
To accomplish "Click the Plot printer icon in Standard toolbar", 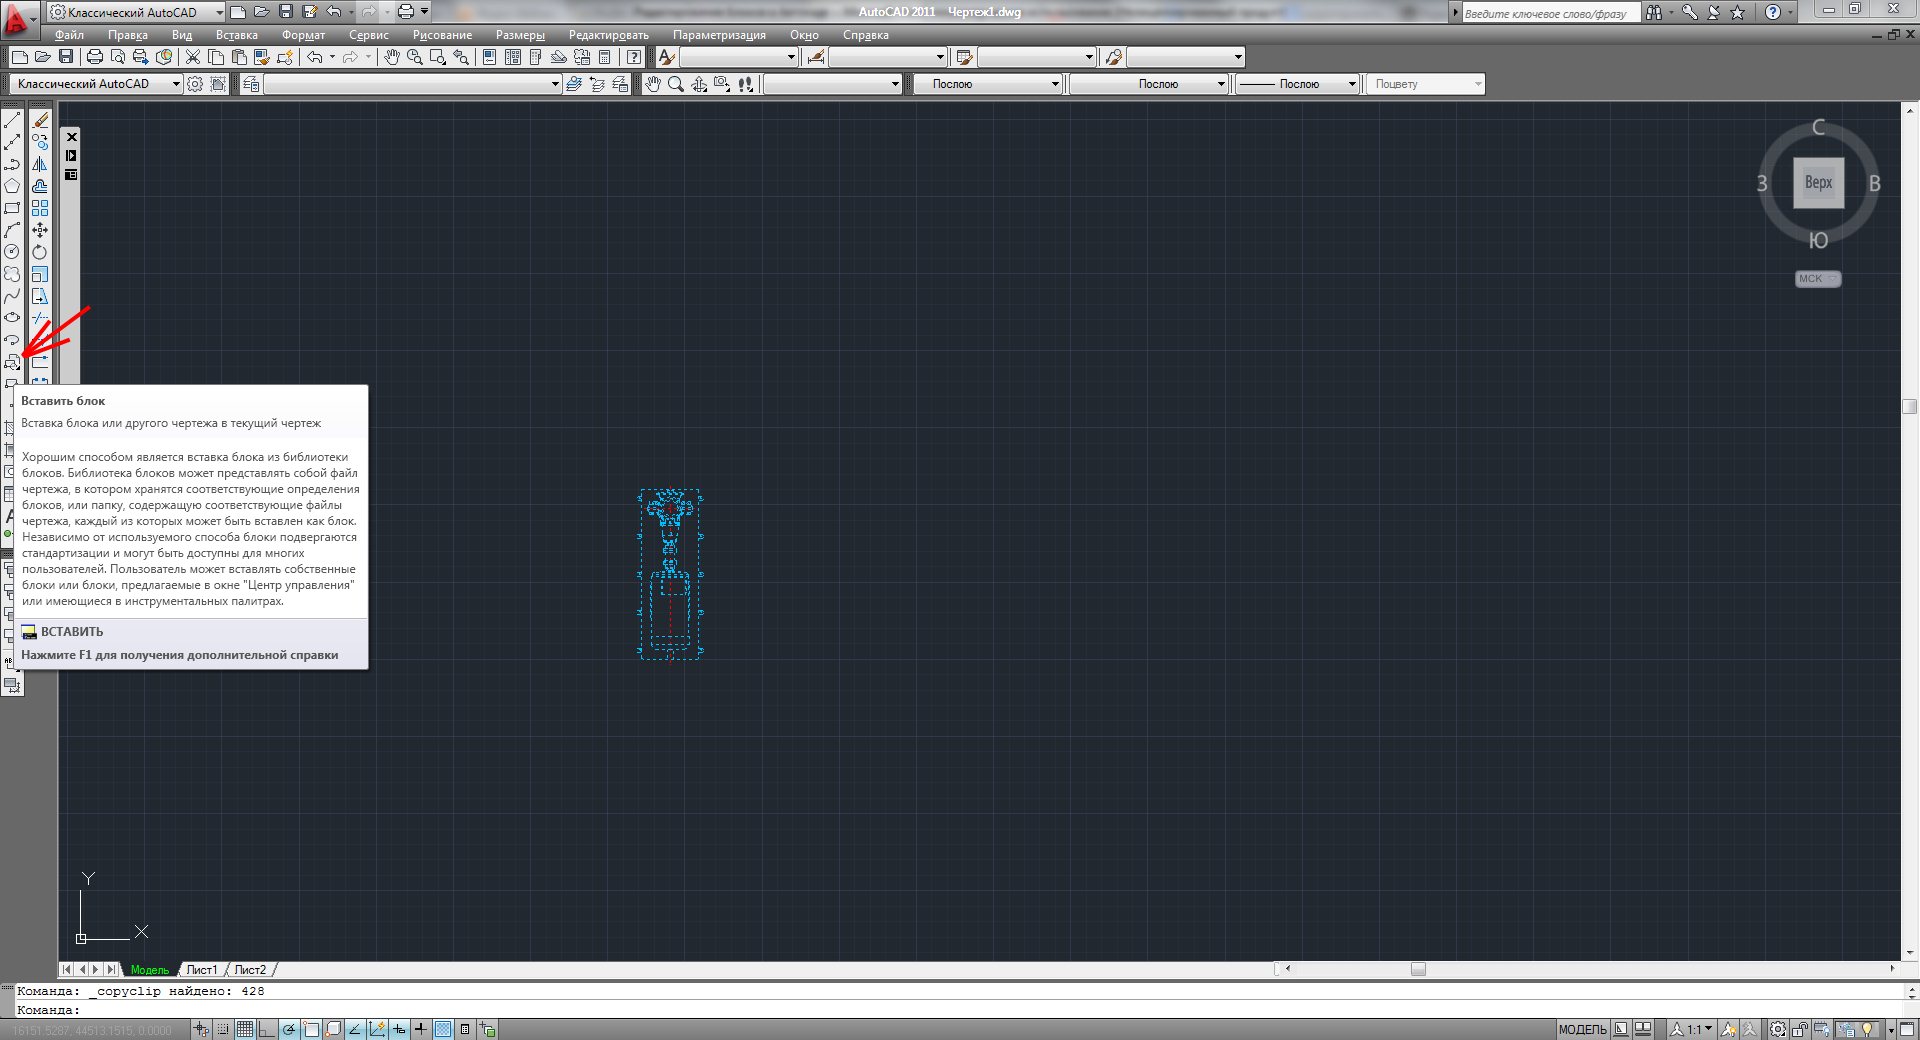I will click(95, 57).
